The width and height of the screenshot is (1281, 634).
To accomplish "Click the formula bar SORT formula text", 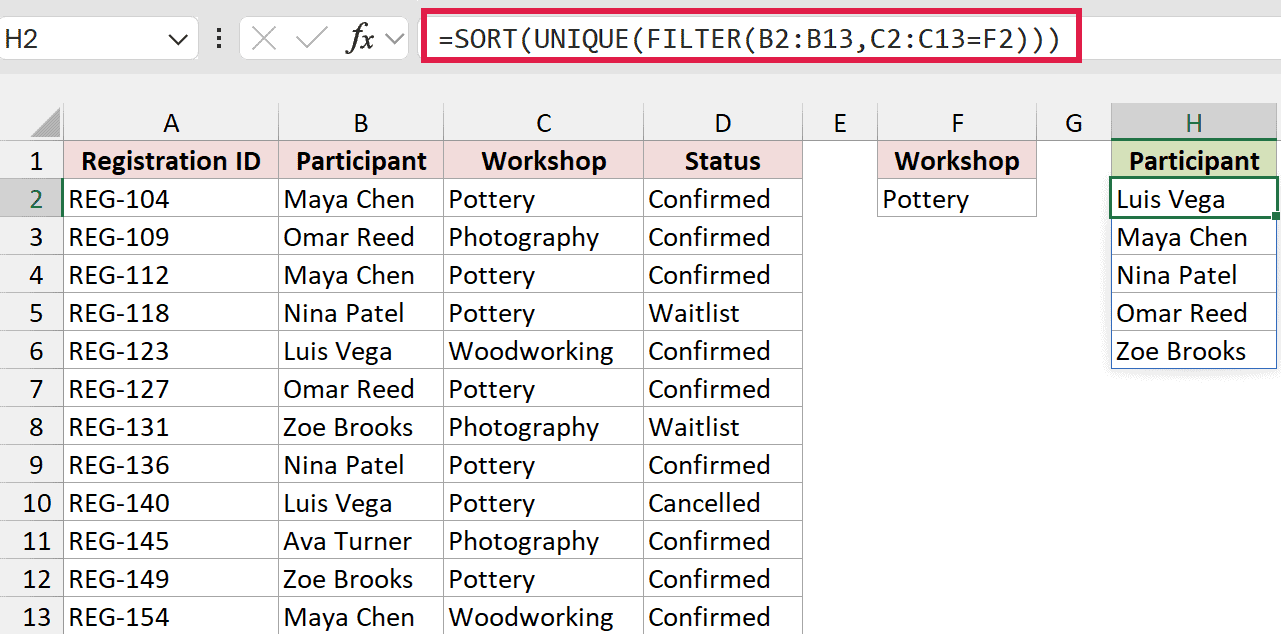I will (x=749, y=40).
